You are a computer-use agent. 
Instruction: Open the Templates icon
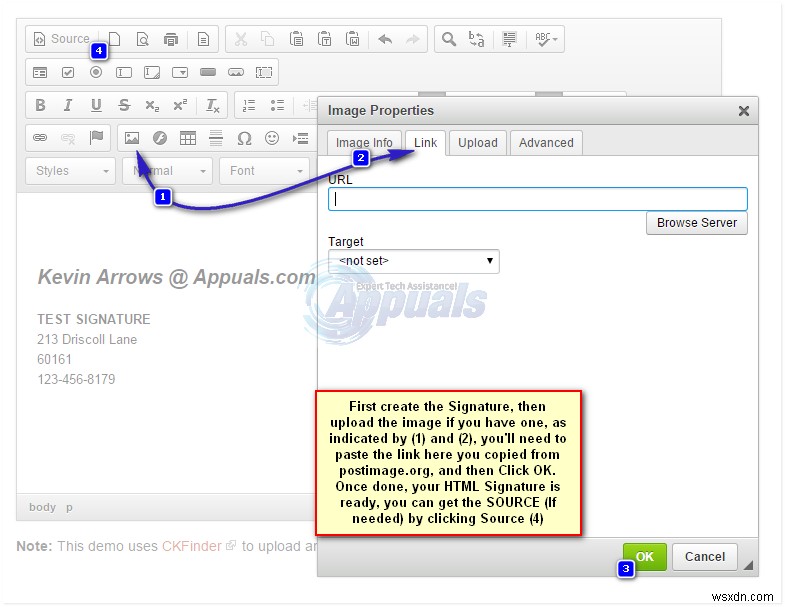coord(203,39)
